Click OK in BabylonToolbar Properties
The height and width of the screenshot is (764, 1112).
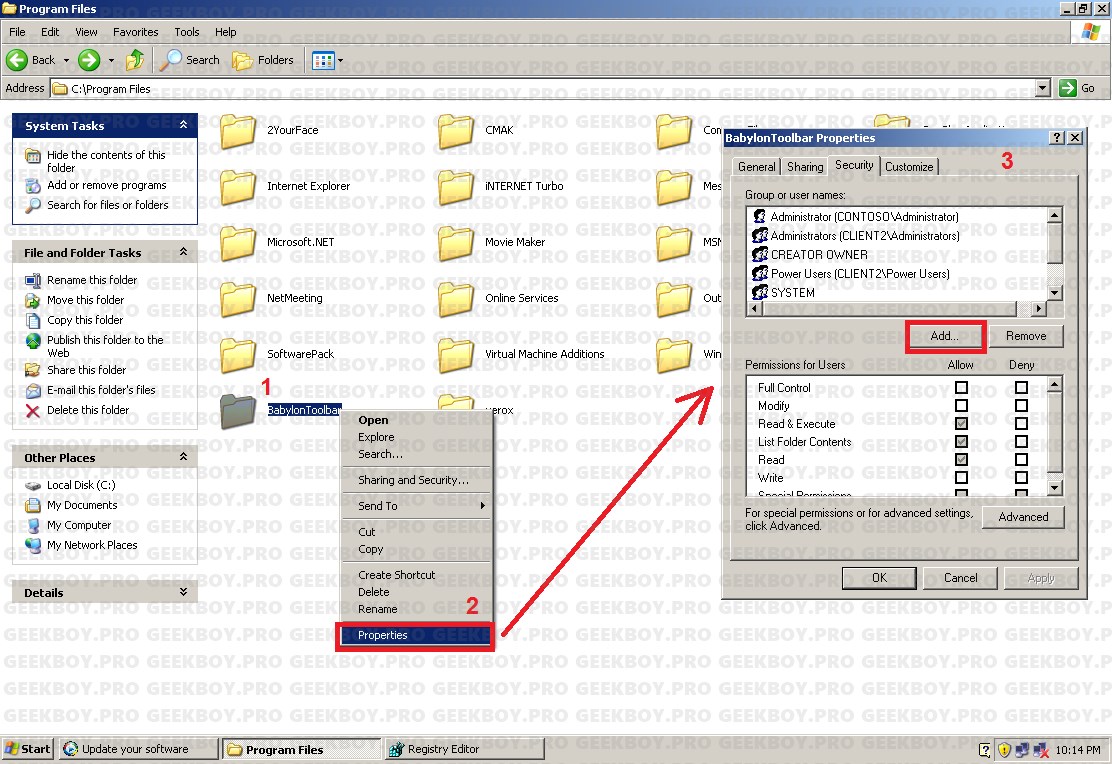pyautogui.click(x=879, y=578)
